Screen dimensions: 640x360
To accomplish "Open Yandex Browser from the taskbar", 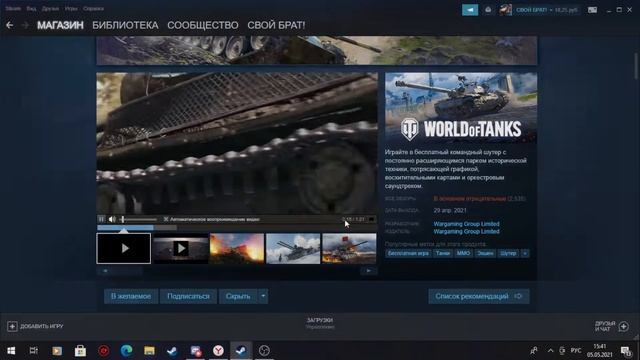I will 218,351.
